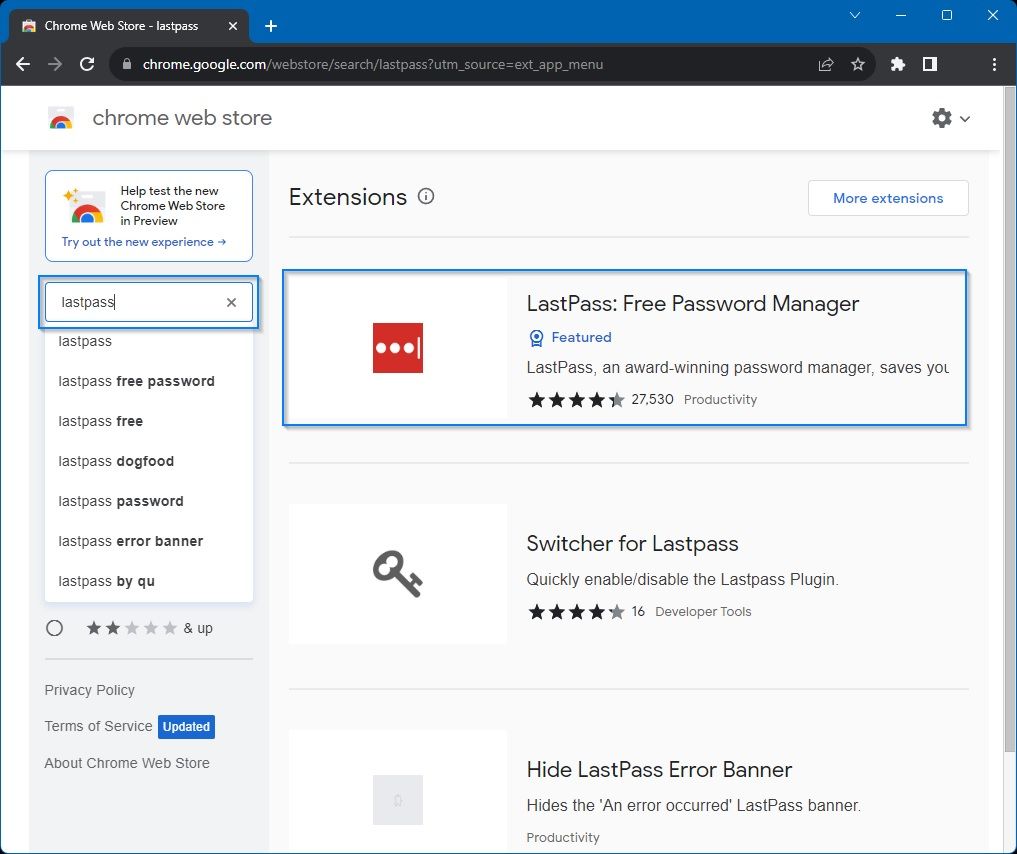This screenshot has height=854, width=1017.
Task: Choose the 'lastpass free password' search suggestion
Action: (x=136, y=381)
